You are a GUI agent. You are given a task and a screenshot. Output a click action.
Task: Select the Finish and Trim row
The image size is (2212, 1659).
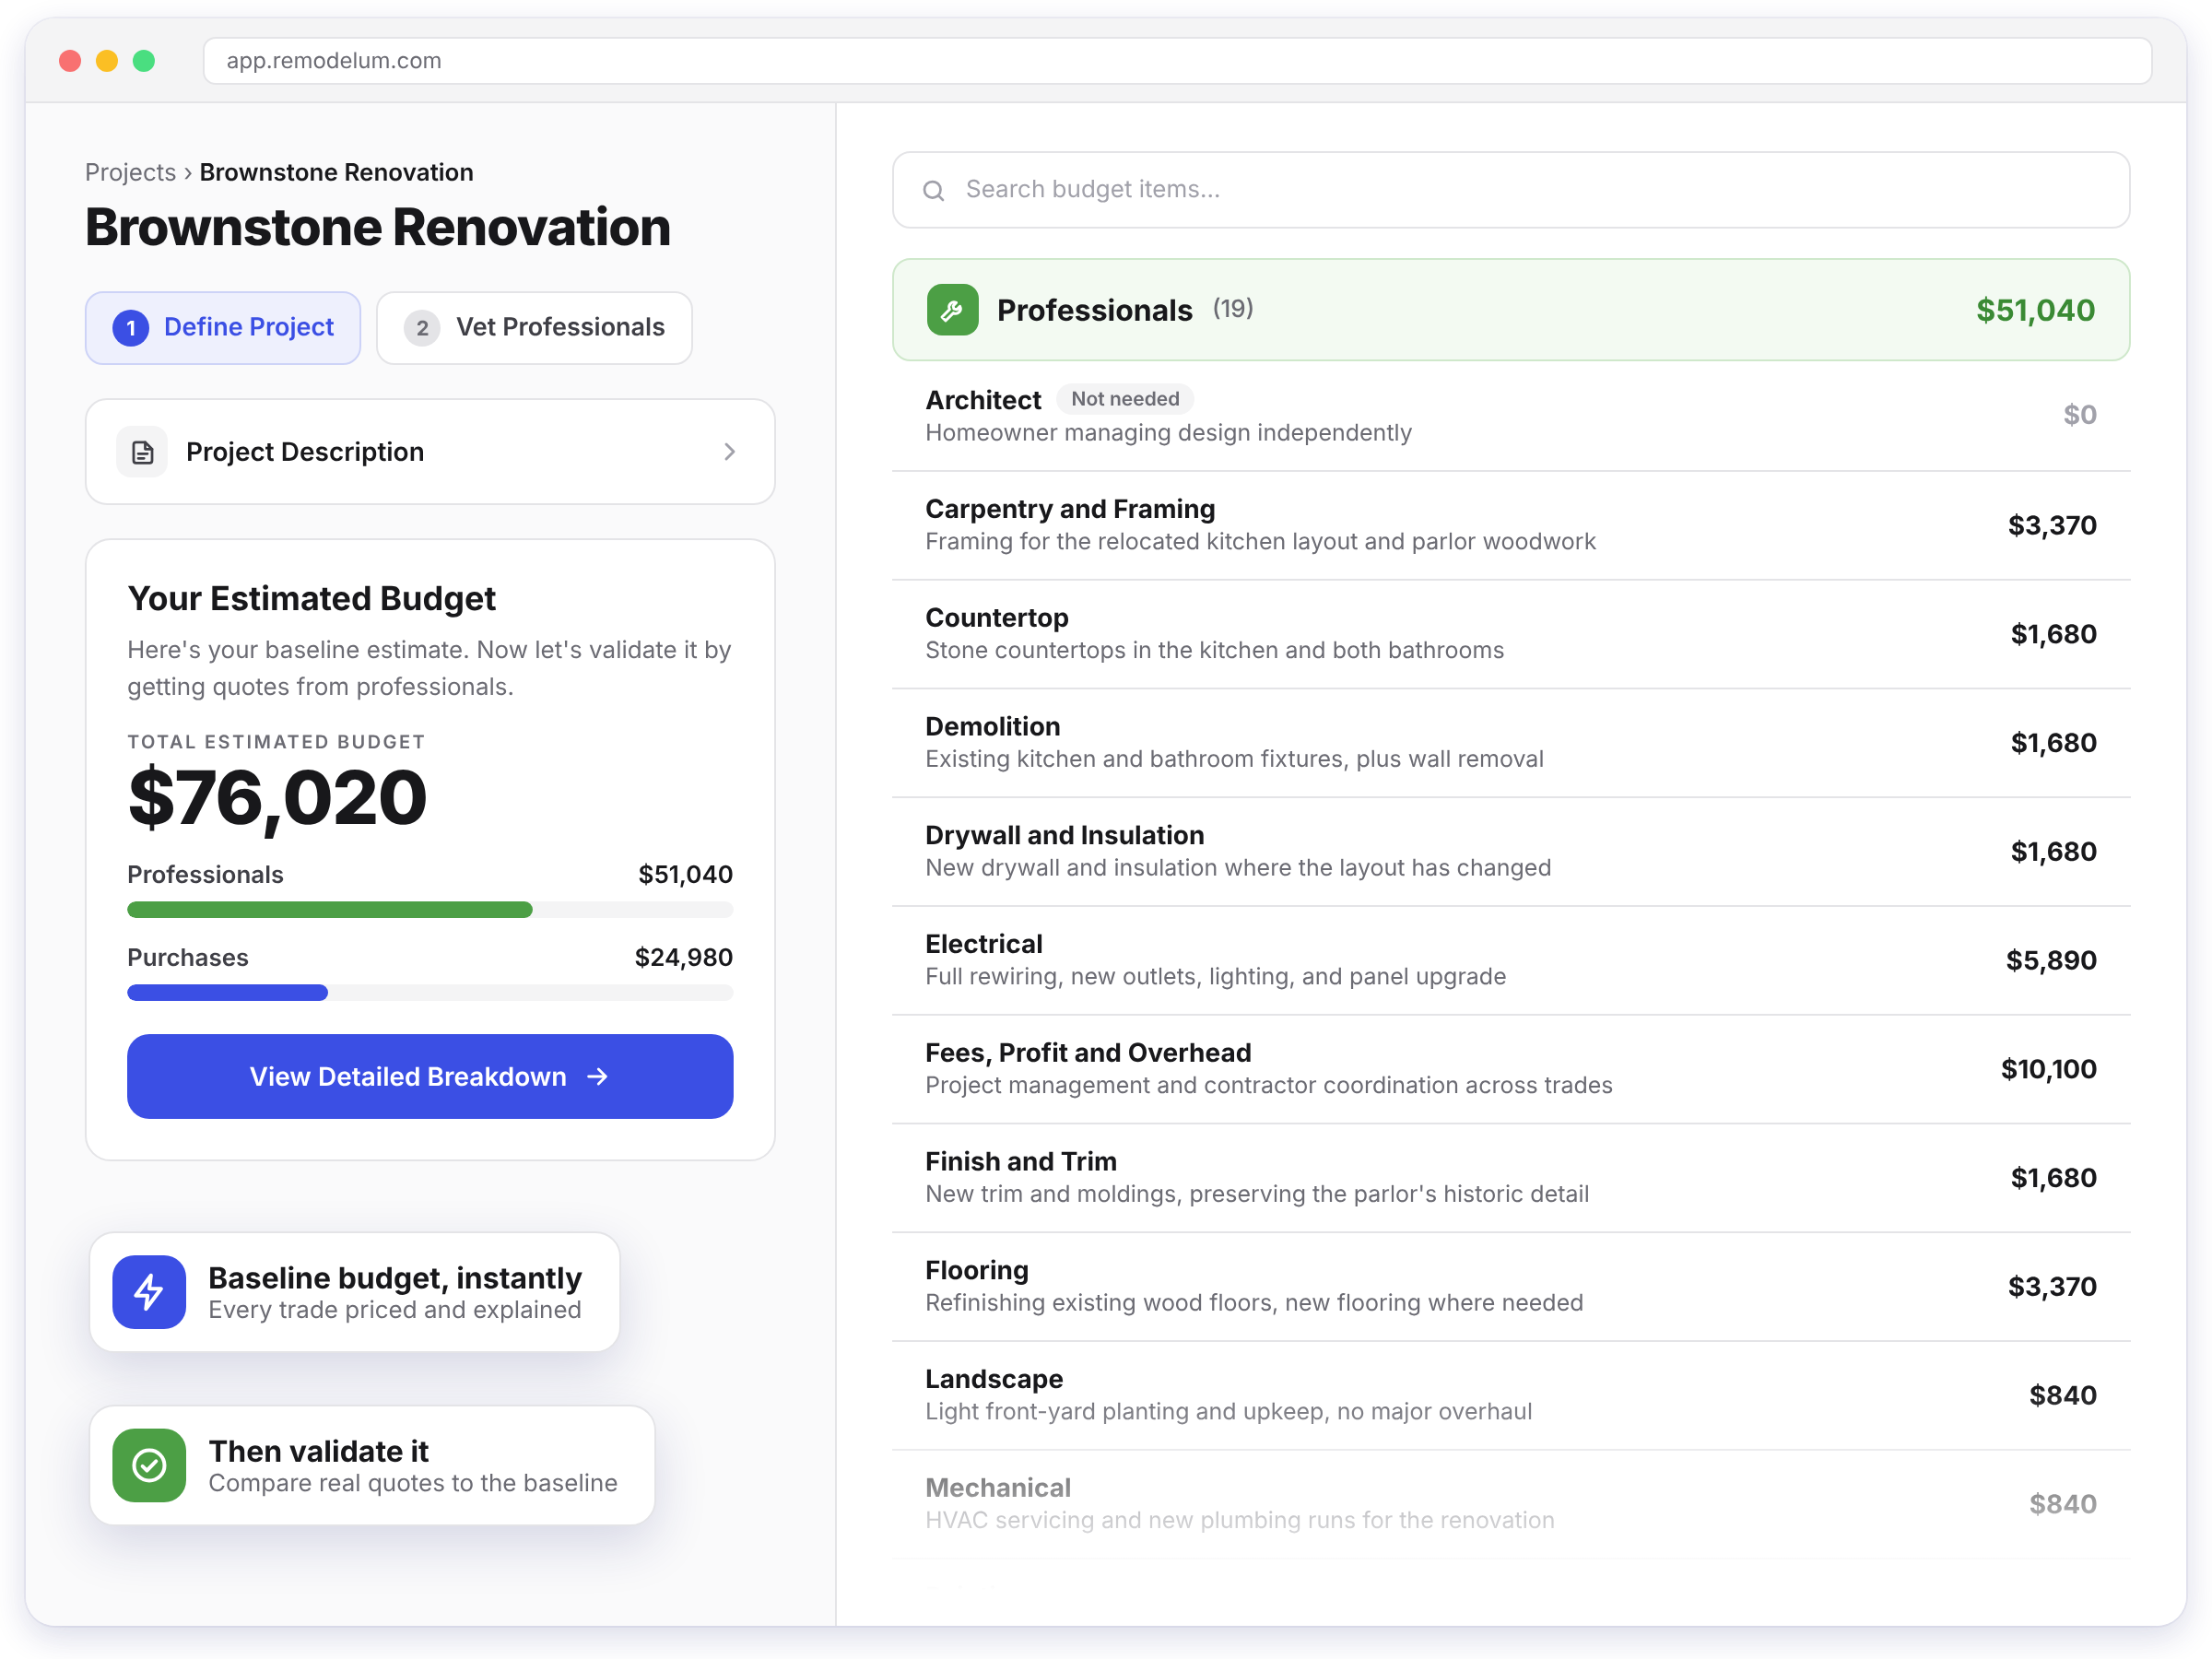pyautogui.click(x=1510, y=1178)
